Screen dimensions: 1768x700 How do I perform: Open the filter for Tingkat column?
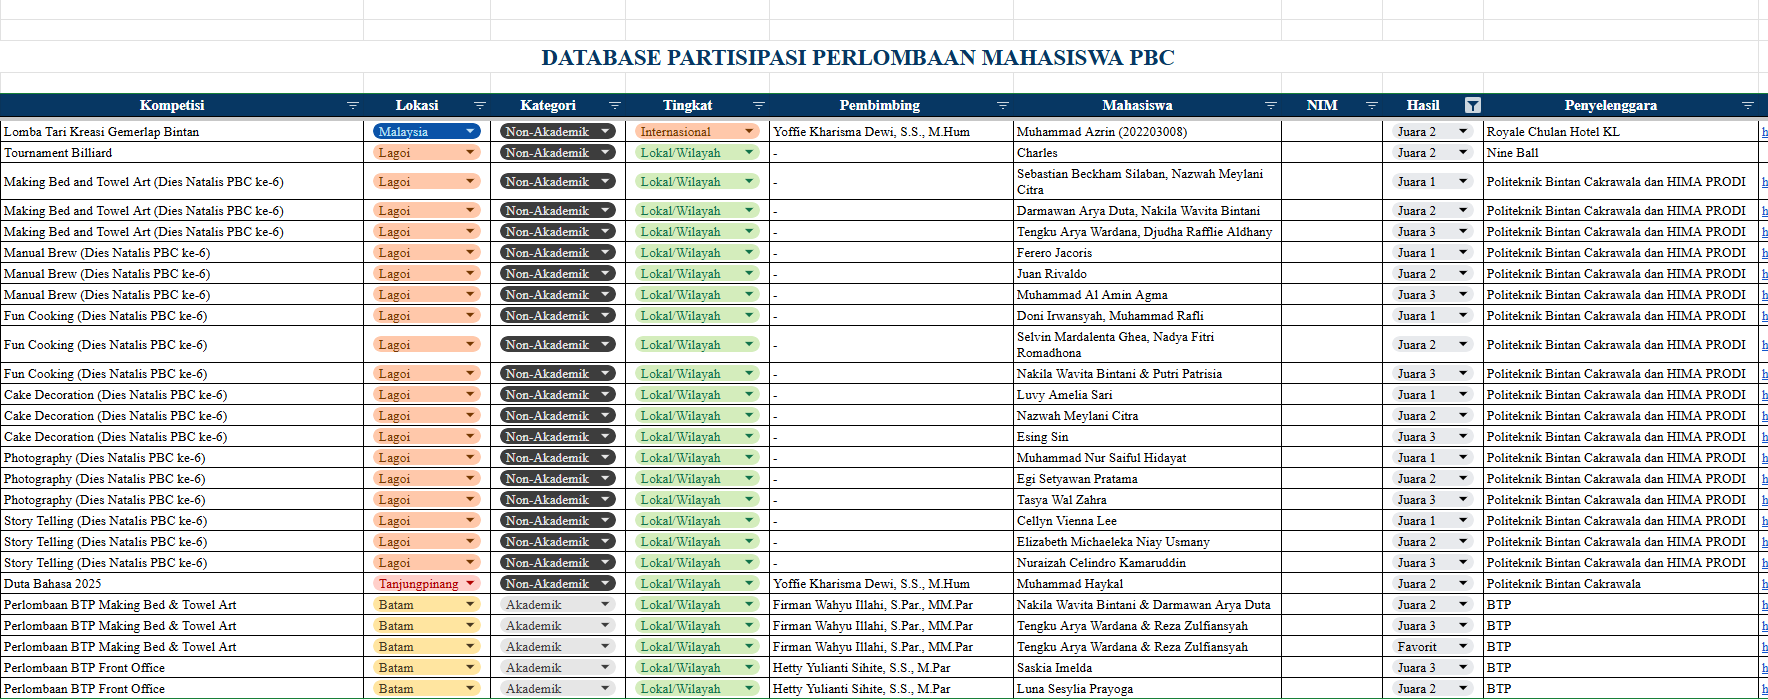758,106
